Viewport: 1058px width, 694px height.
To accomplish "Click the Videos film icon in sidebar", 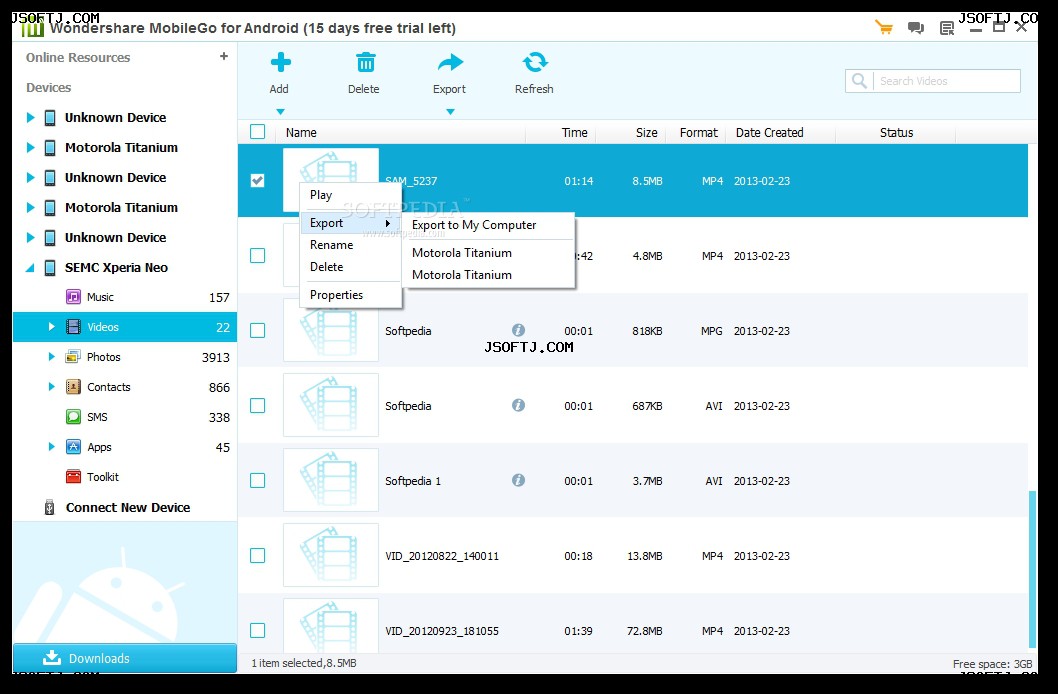I will pyautogui.click(x=73, y=326).
